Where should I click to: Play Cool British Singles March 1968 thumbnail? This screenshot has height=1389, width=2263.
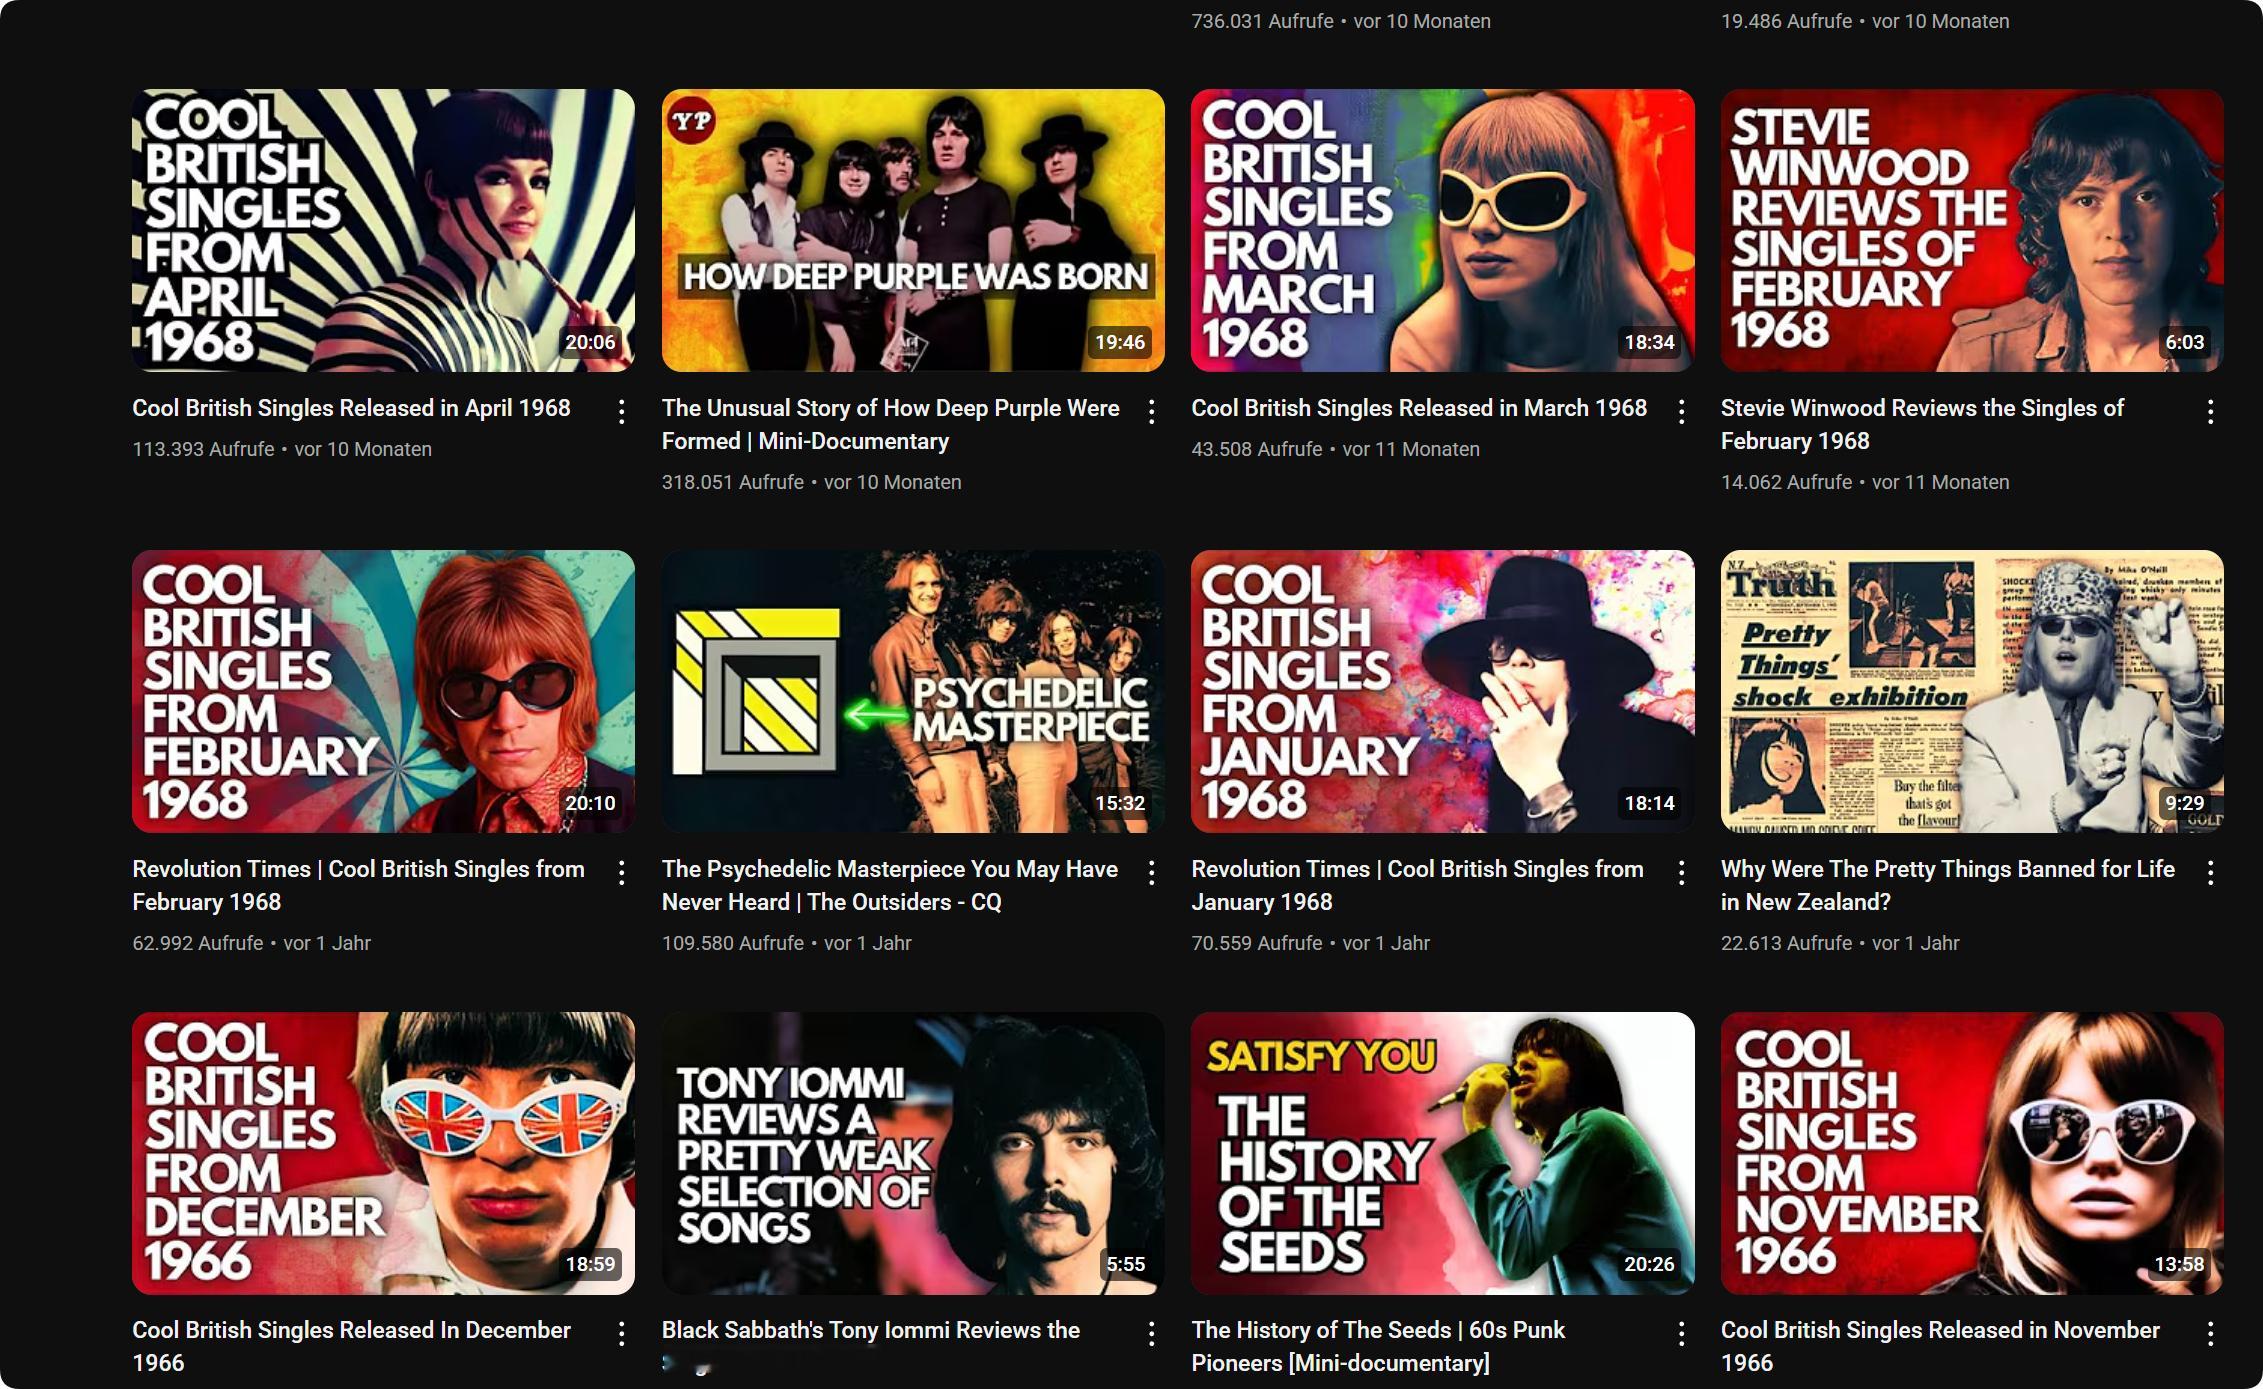pyautogui.click(x=1442, y=230)
